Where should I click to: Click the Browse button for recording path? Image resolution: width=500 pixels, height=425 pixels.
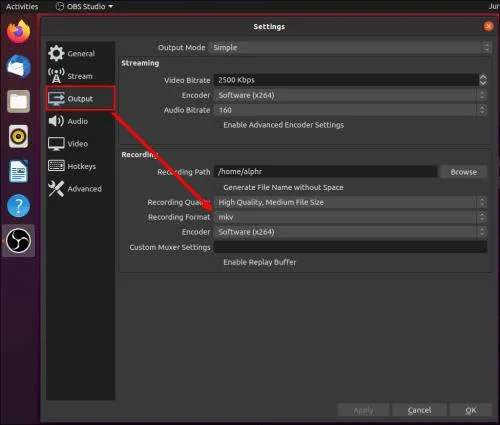[463, 172]
